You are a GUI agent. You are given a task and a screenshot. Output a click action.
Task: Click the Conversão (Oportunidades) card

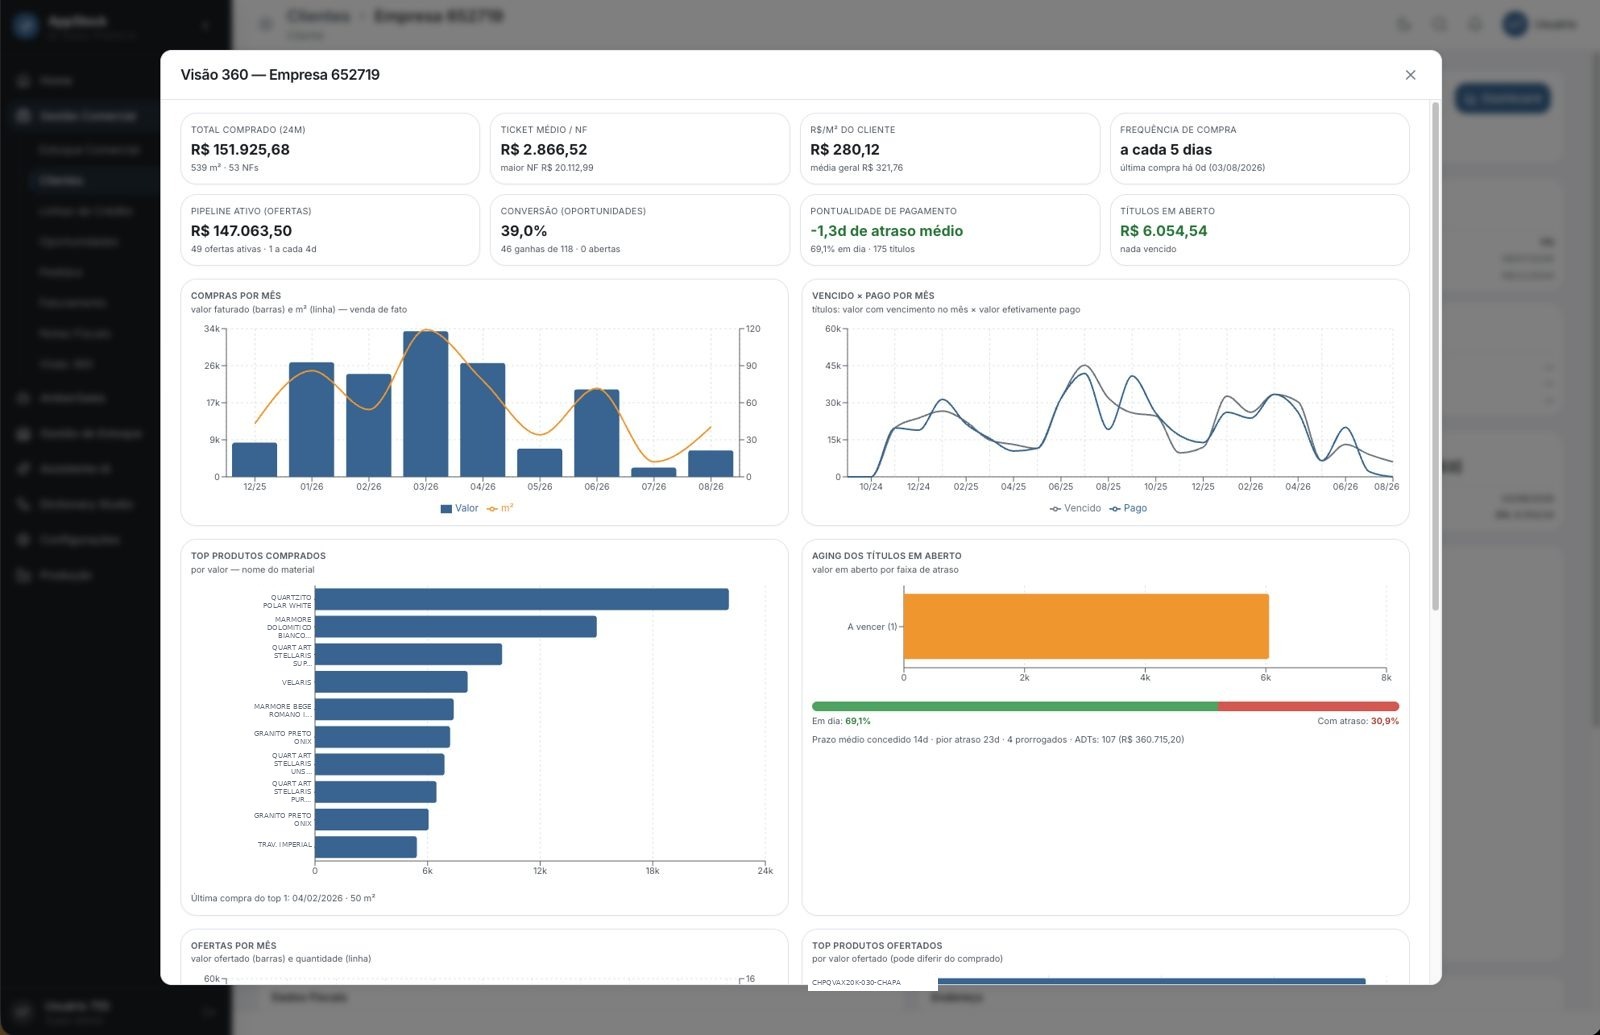(x=640, y=230)
